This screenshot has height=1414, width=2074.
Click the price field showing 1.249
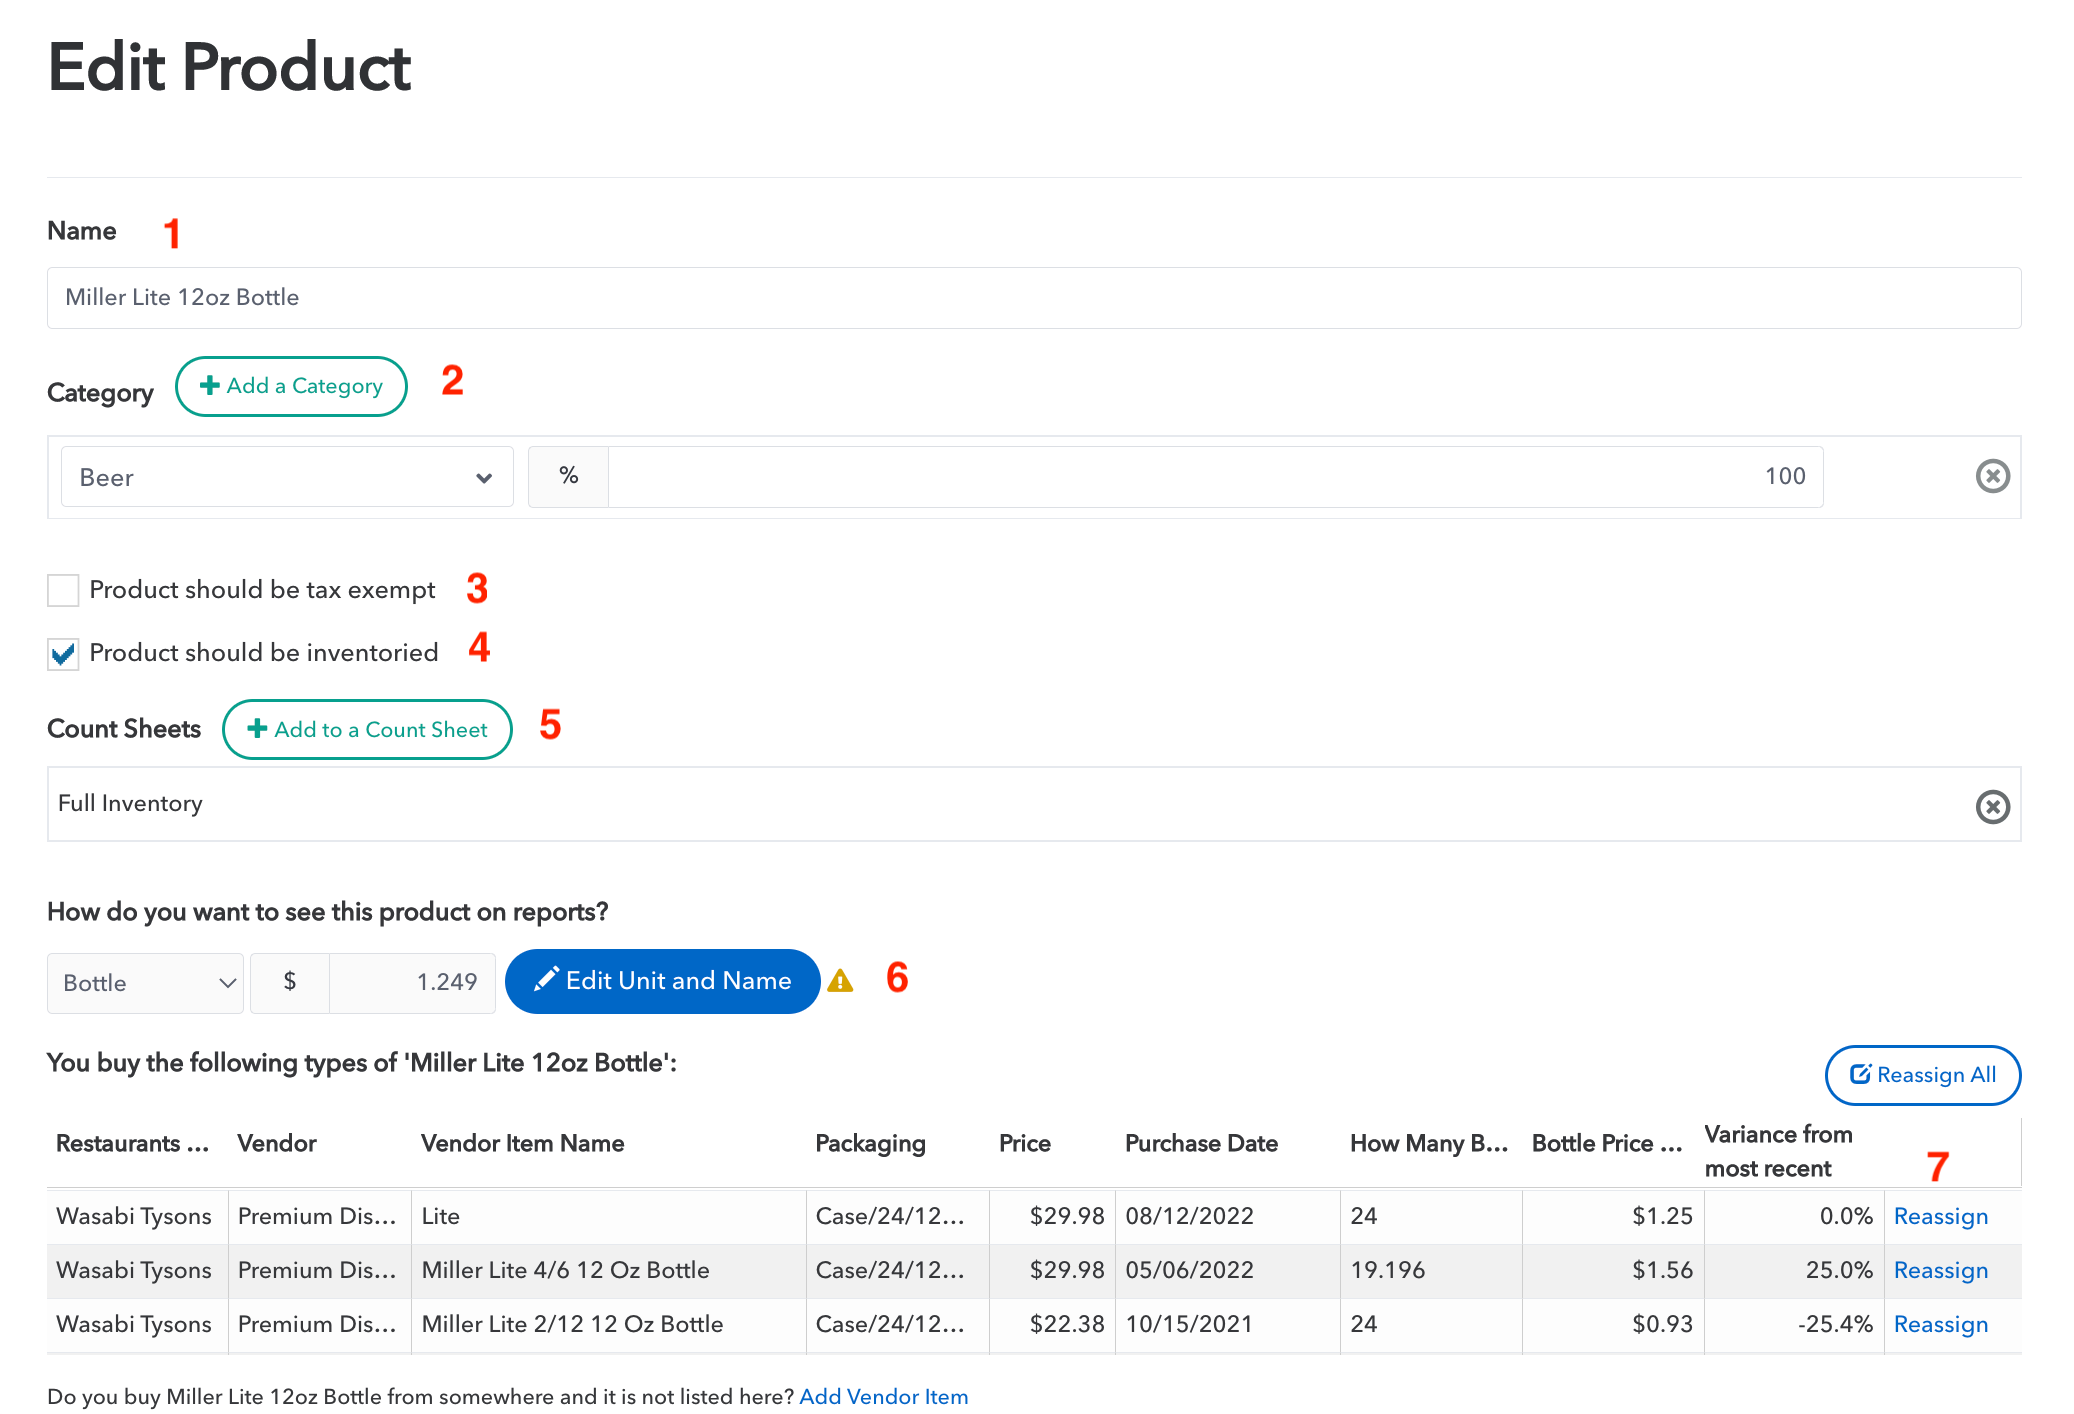click(412, 983)
